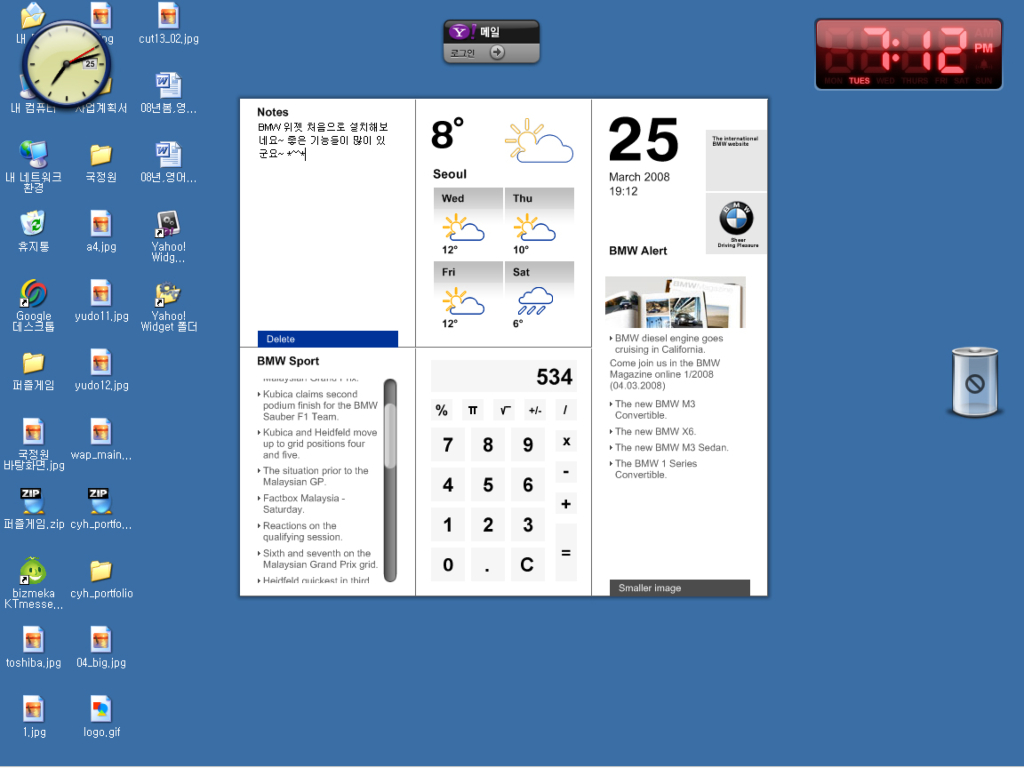Click the trash can widget

(x=974, y=382)
